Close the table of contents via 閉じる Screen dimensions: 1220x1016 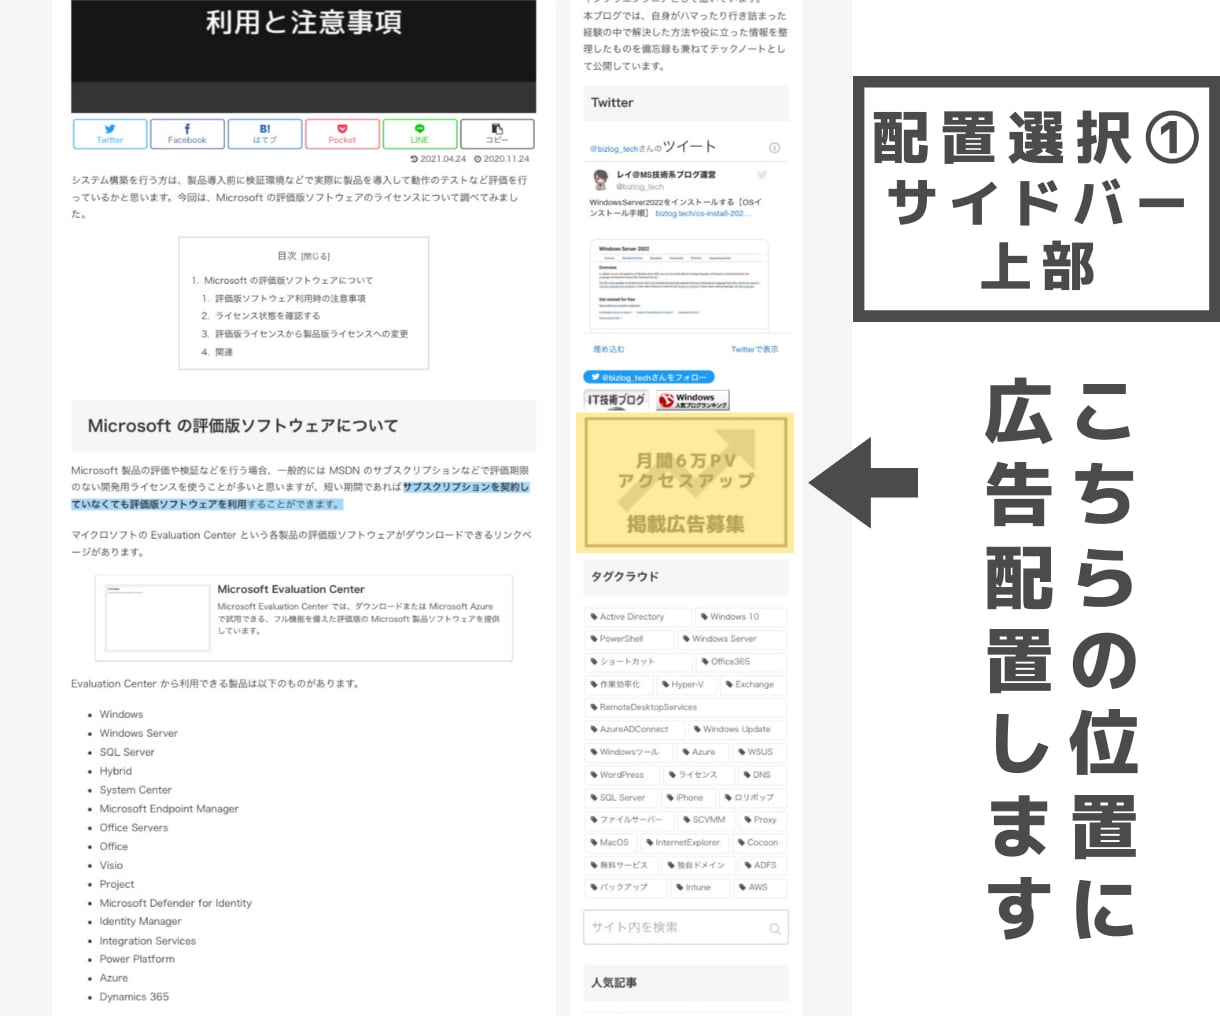[316, 257]
